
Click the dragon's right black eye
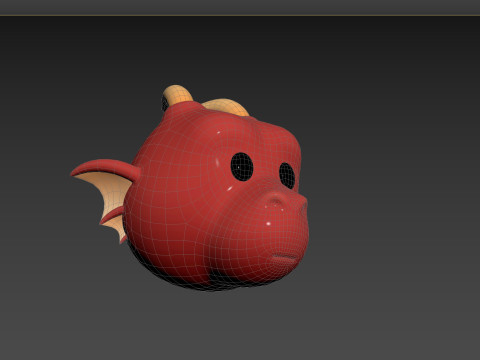coord(287,176)
